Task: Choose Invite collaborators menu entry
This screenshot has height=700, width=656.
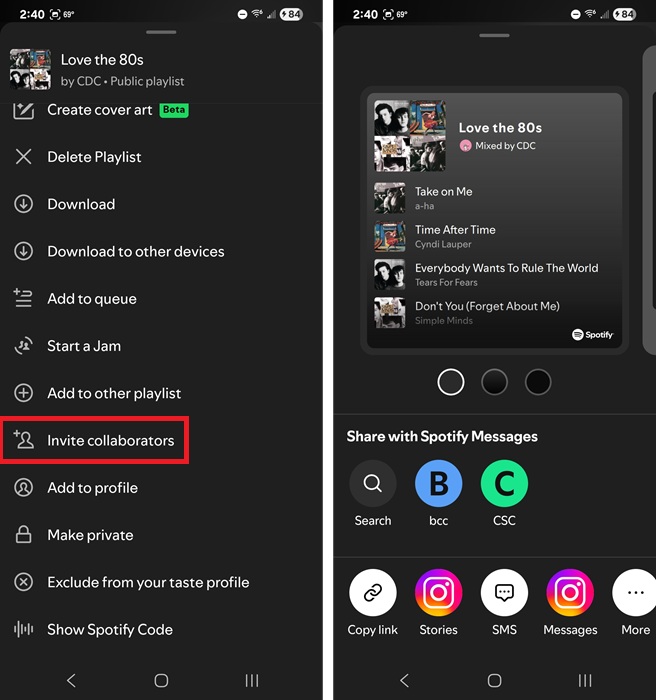Action: click(x=161, y=440)
